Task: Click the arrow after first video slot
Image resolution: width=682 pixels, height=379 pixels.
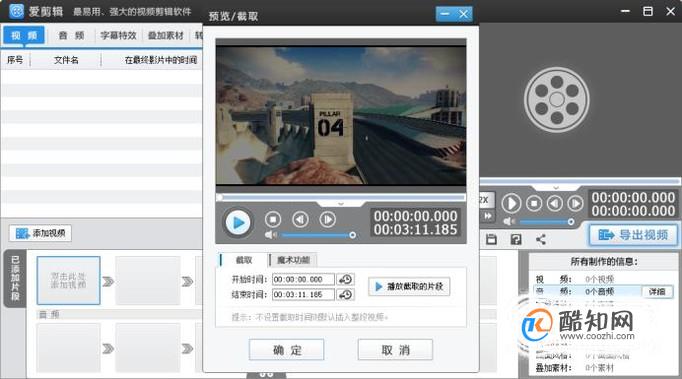Action: tap(108, 282)
